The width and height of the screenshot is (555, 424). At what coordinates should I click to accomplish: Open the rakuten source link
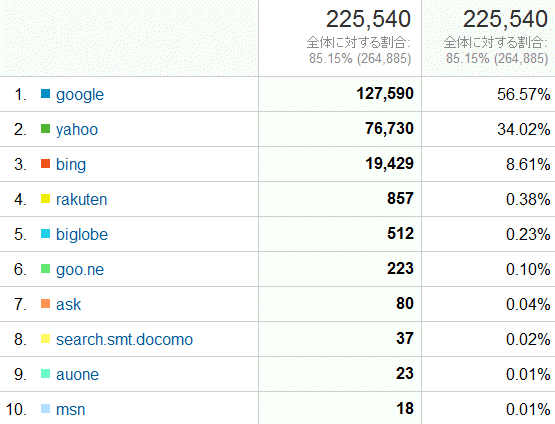81,199
